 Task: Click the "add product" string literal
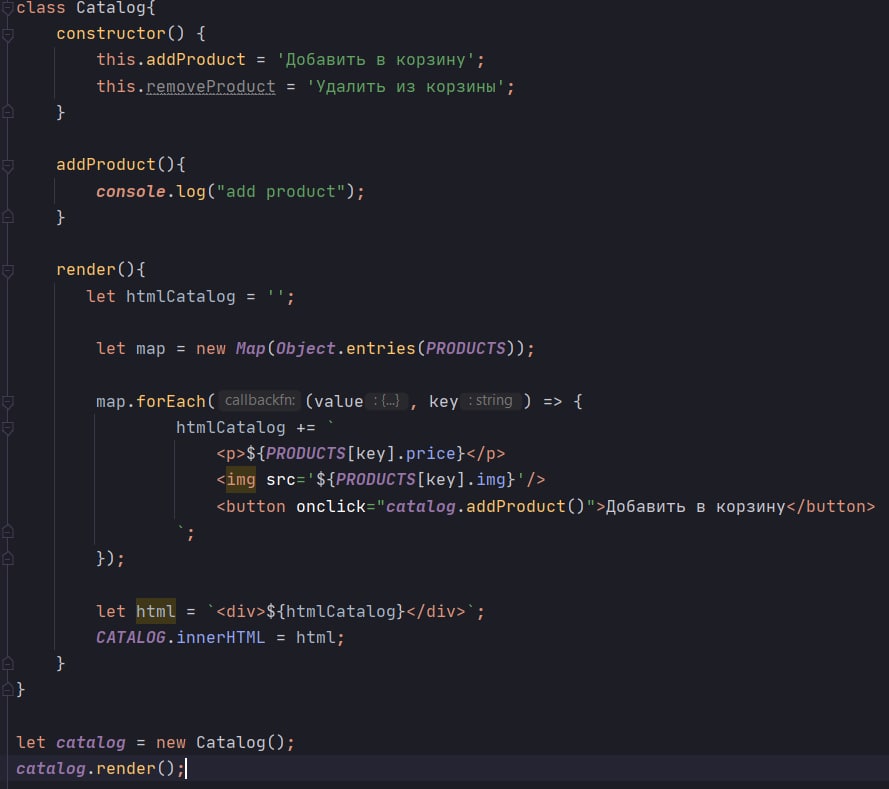click(x=281, y=192)
